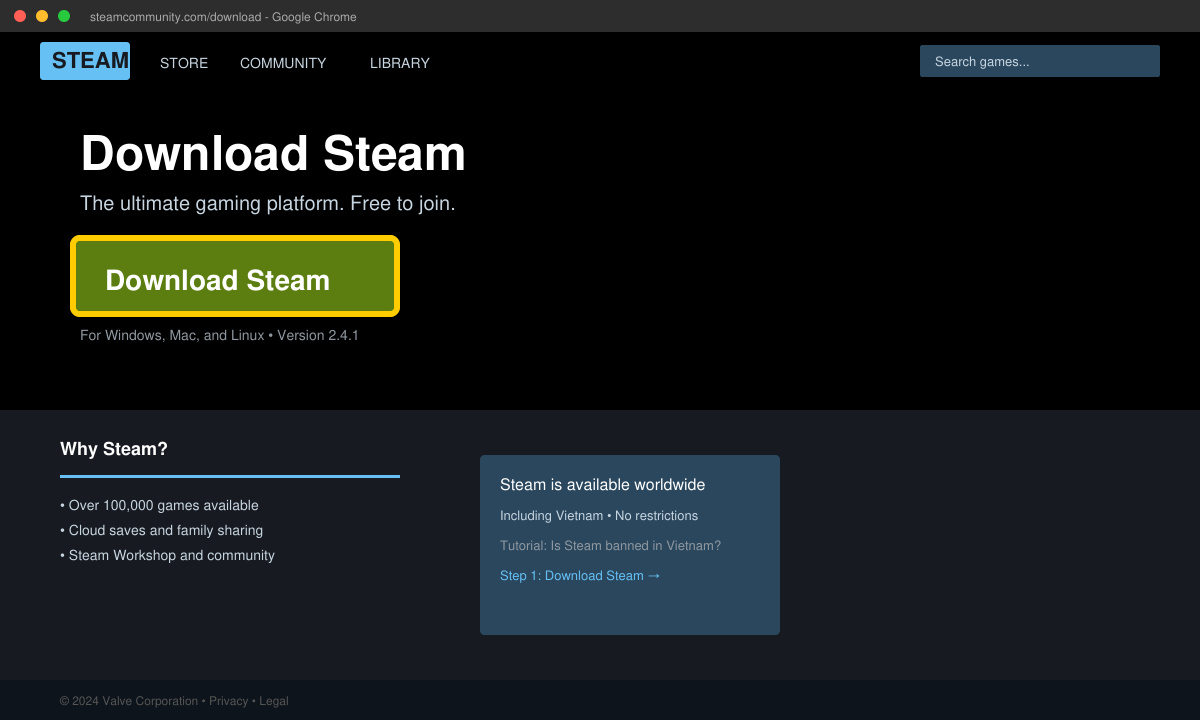
Task: Minimize the window with the yellow button
Action: (42, 16)
